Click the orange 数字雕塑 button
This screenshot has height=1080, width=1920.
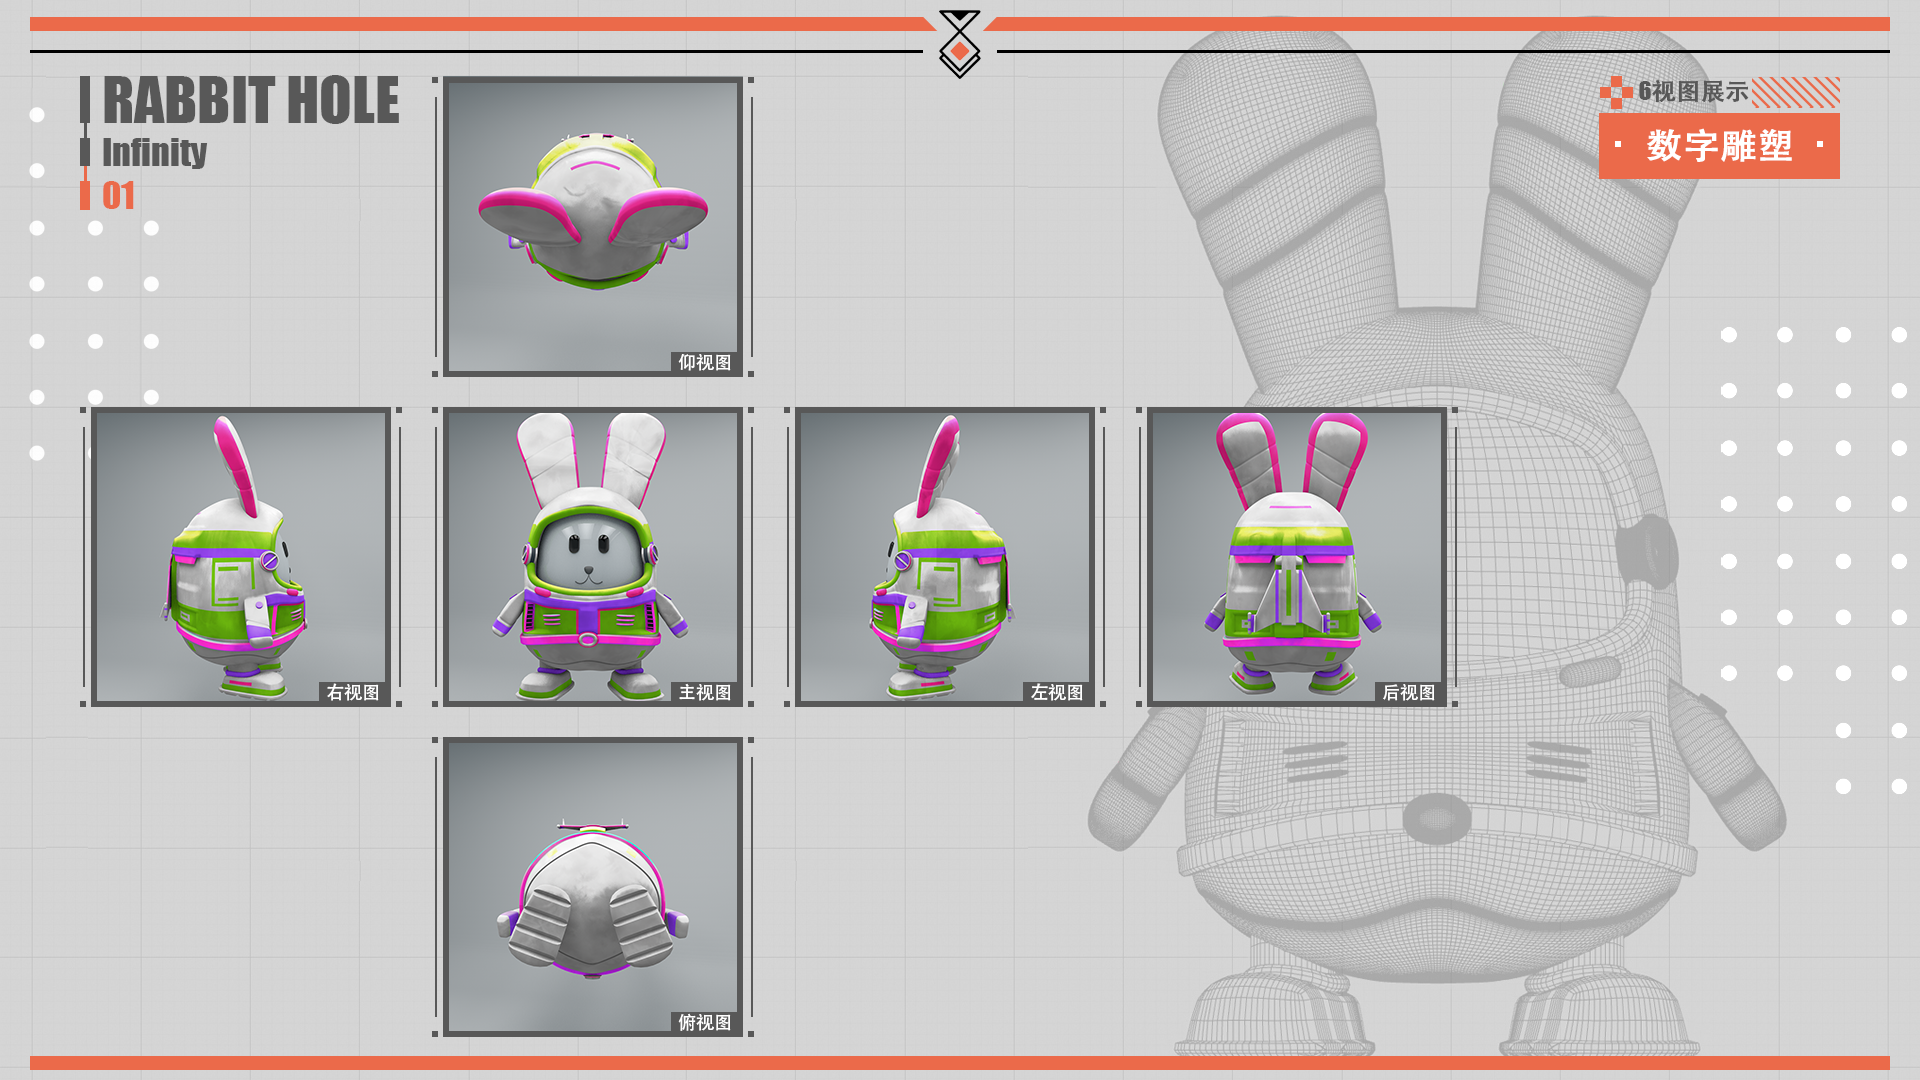(1719, 146)
